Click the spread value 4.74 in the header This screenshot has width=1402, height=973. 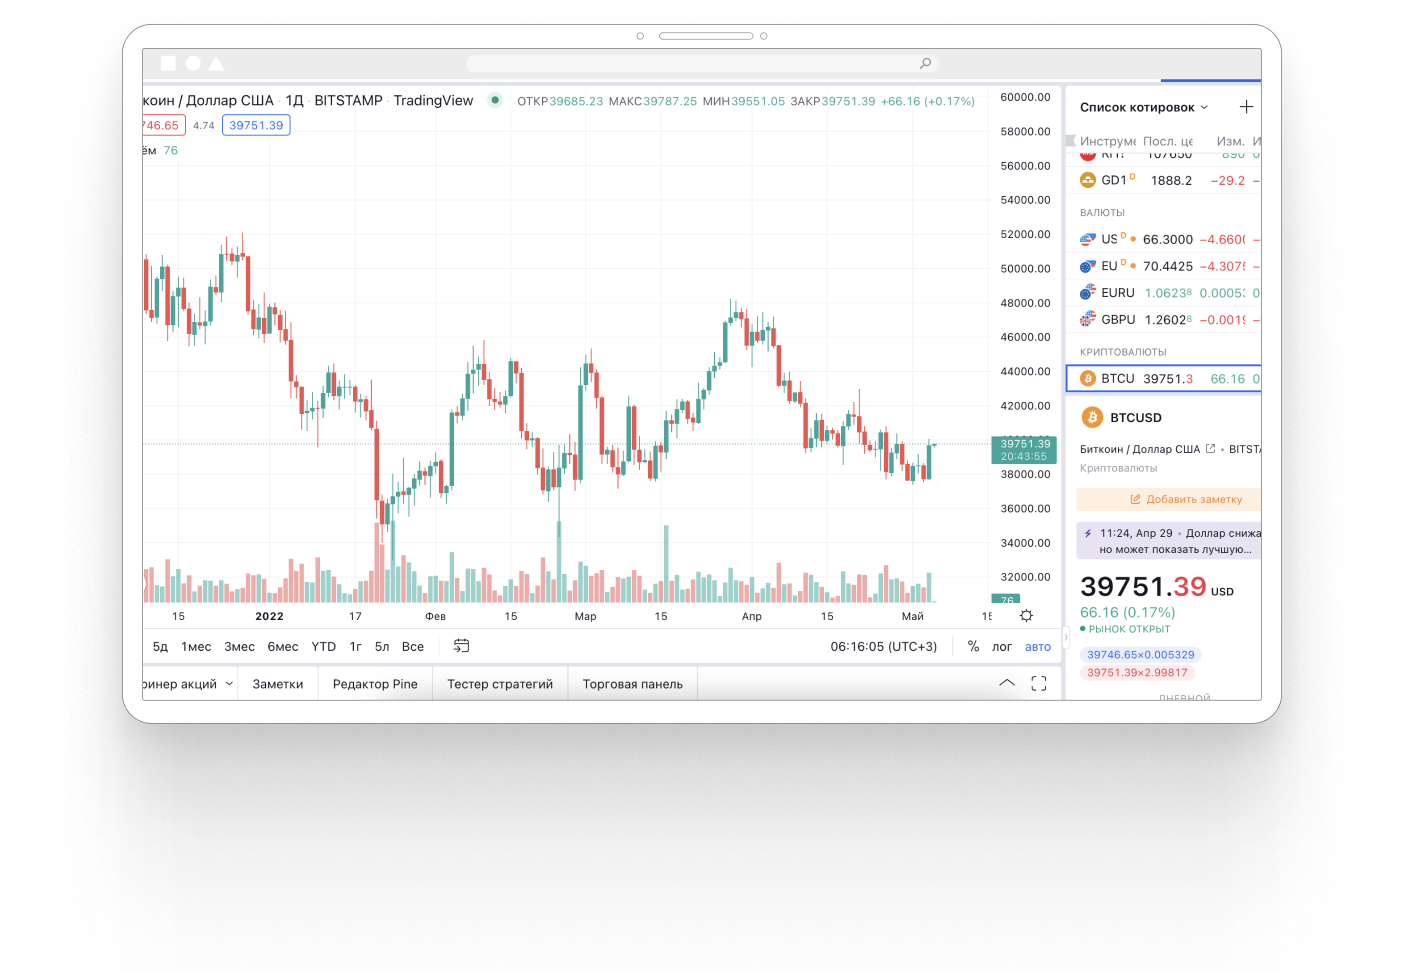(204, 126)
